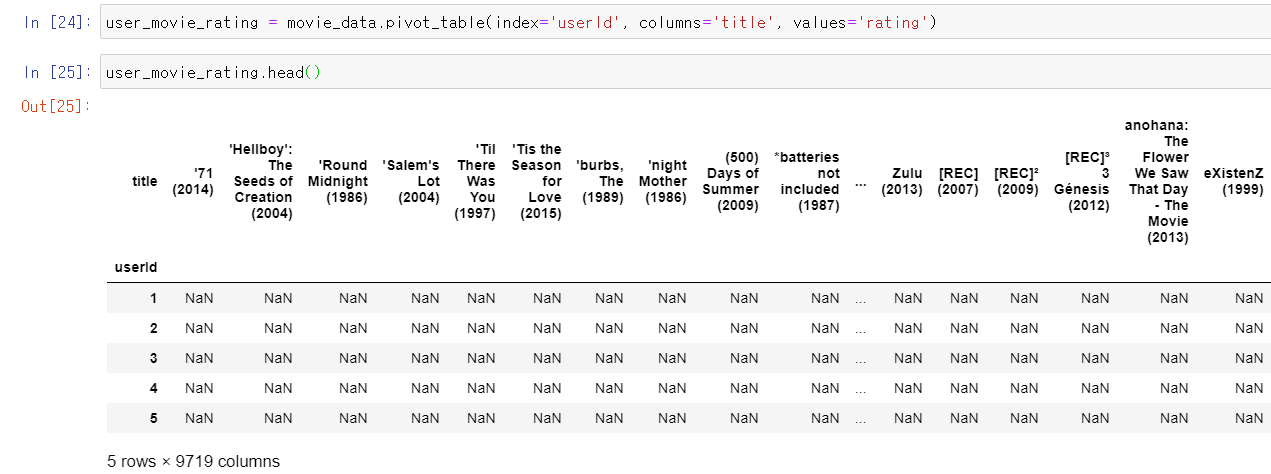Click 'burbs, The (1989) column header
The image size is (1271, 474).
pos(600,181)
